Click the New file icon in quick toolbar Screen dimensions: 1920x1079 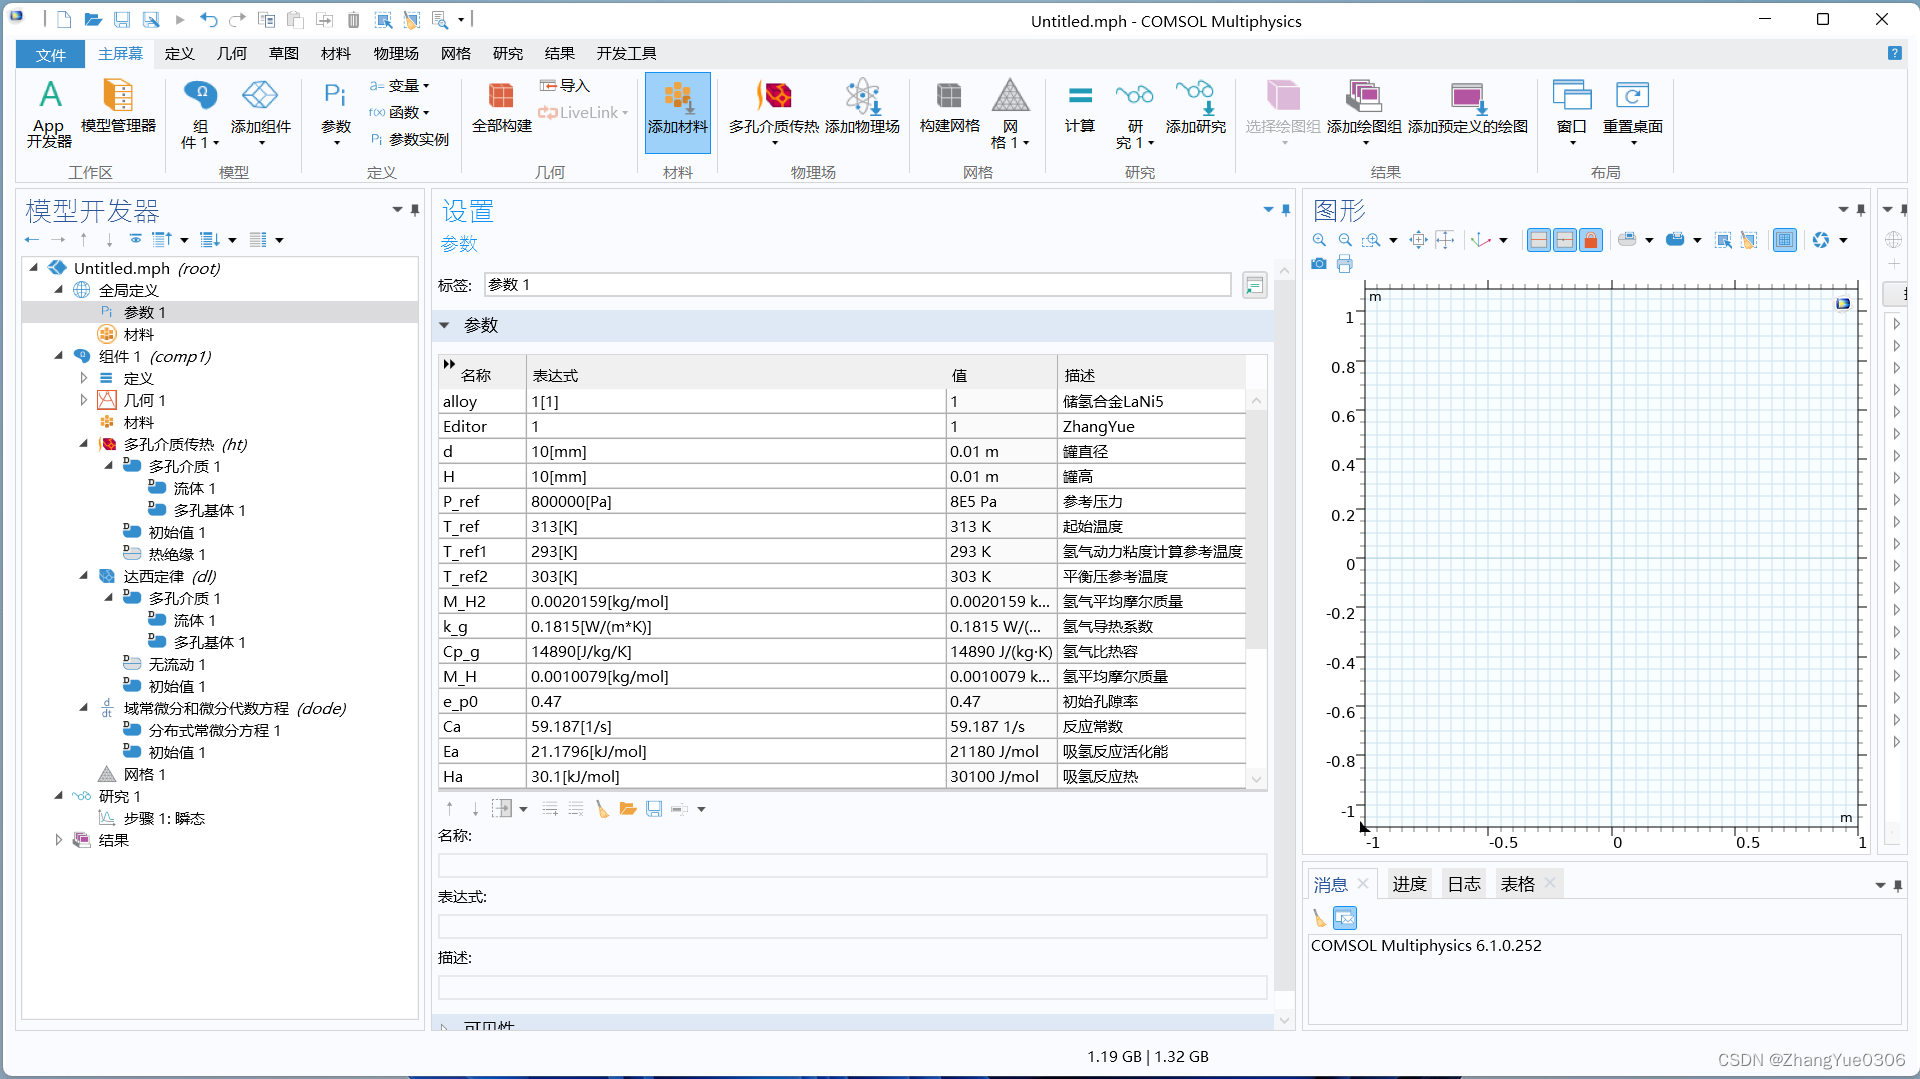click(64, 19)
